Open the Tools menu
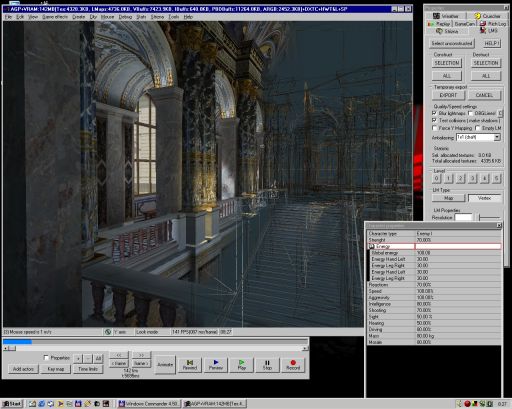 click(174, 17)
